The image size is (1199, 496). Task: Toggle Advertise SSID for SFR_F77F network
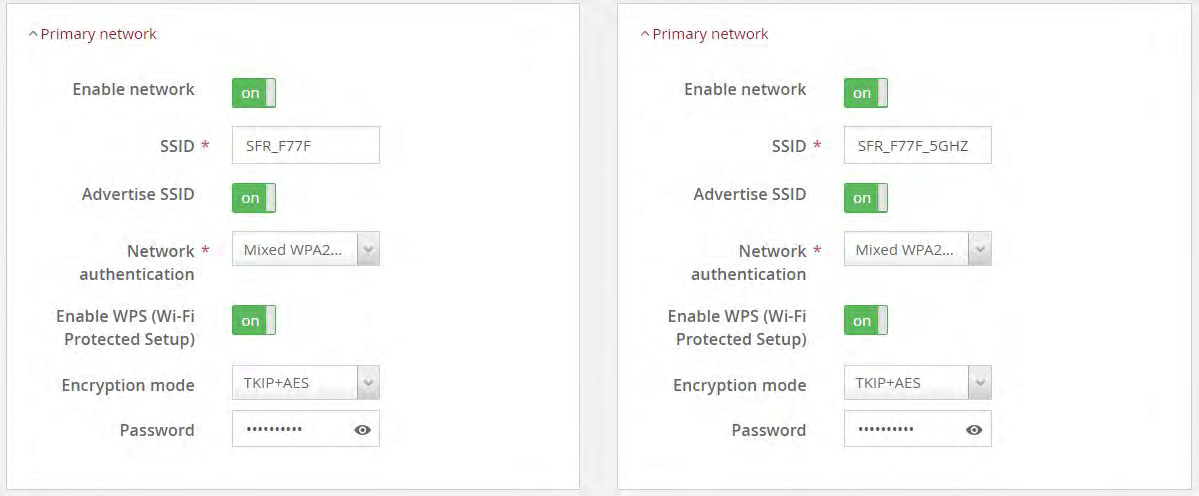[x=254, y=198]
